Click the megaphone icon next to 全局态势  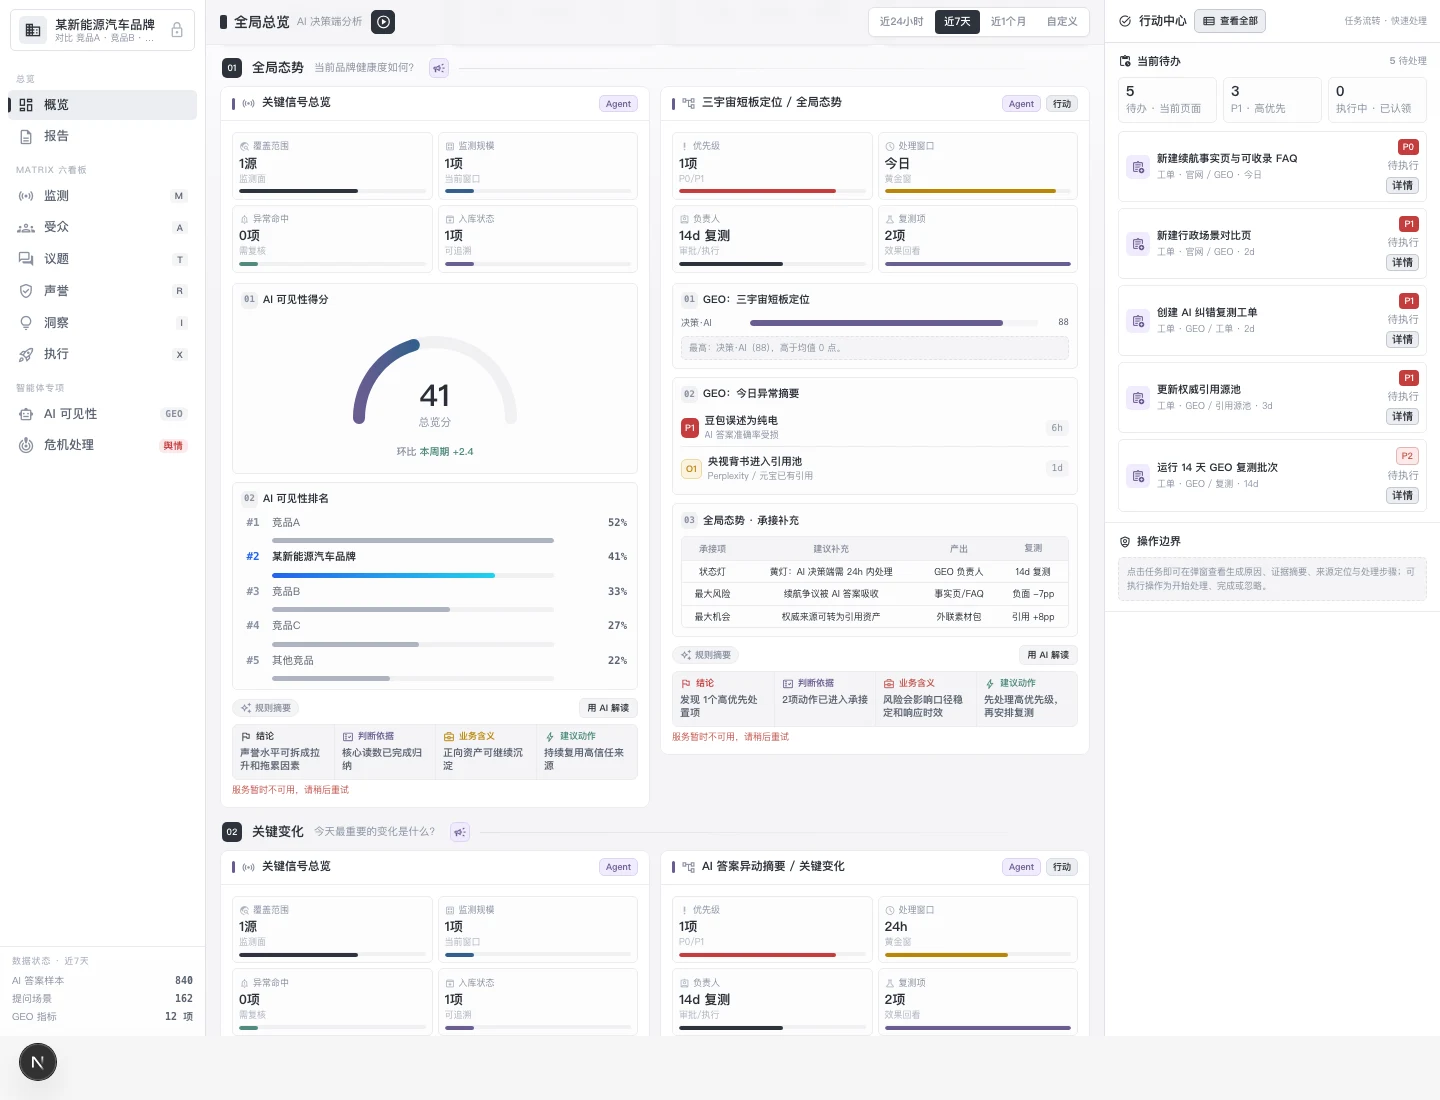pyautogui.click(x=439, y=68)
